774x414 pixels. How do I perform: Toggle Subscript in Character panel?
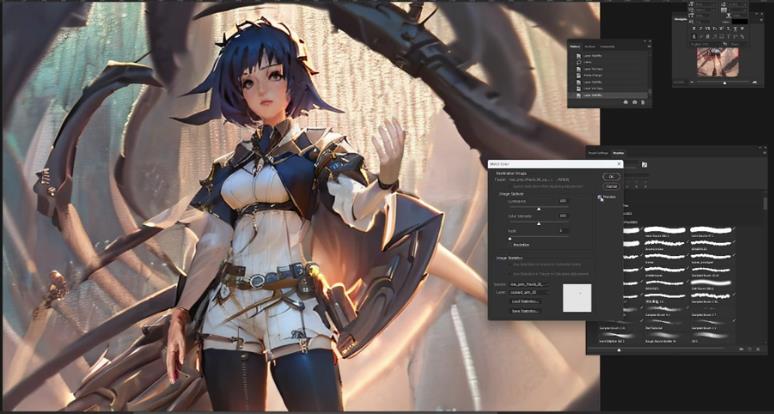click(x=728, y=28)
